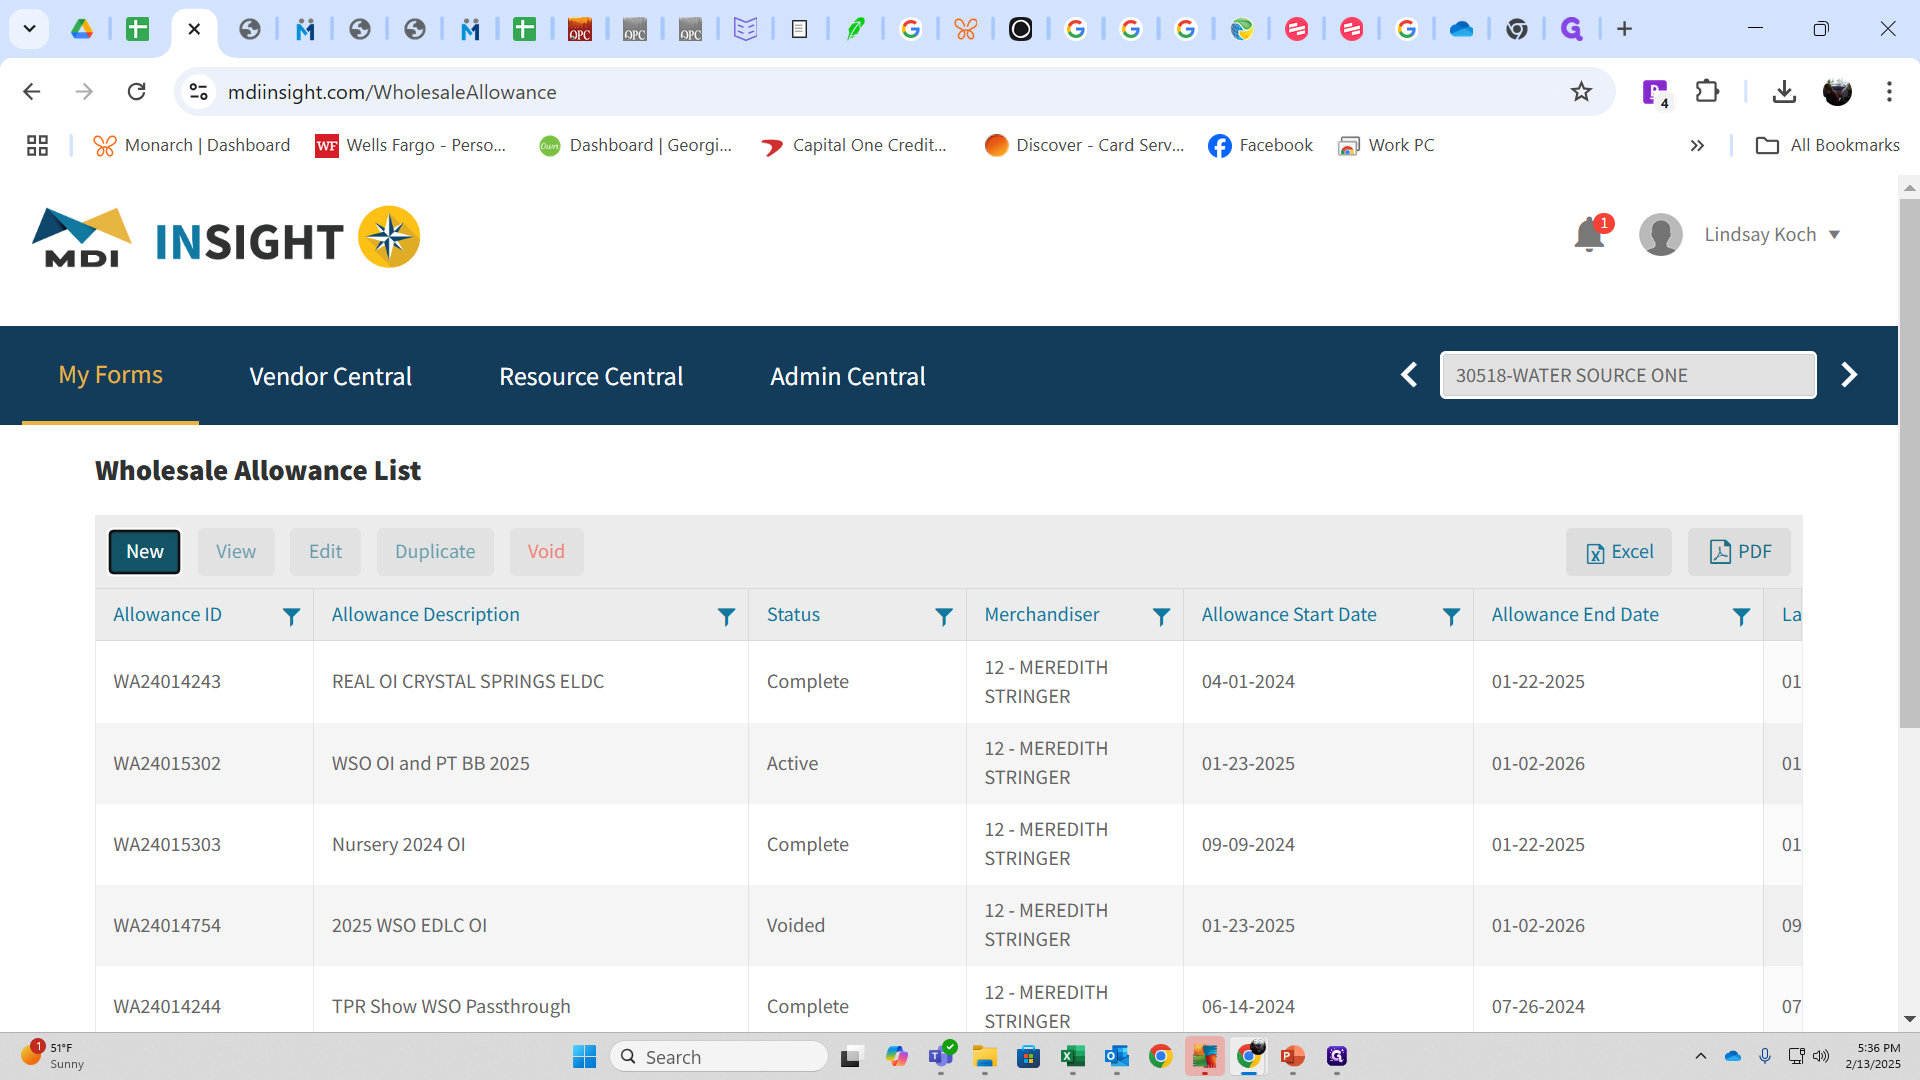Click the notification bell icon
This screenshot has width=1920, height=1080.
point(1589,235)
